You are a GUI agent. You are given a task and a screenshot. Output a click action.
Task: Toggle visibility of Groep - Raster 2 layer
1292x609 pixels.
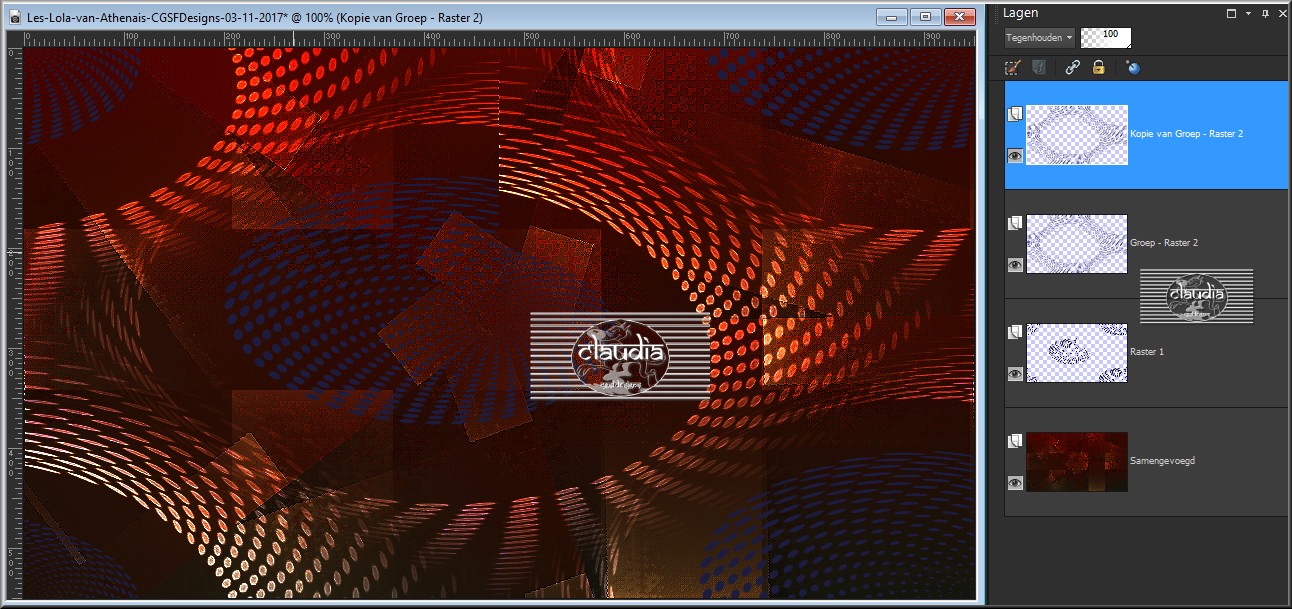click(1015, 265)
